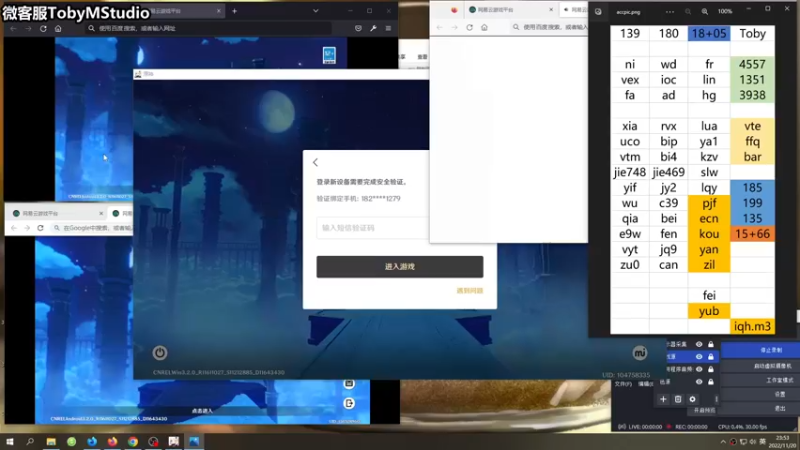Focus the SMS verification code input field

(372, 228)
